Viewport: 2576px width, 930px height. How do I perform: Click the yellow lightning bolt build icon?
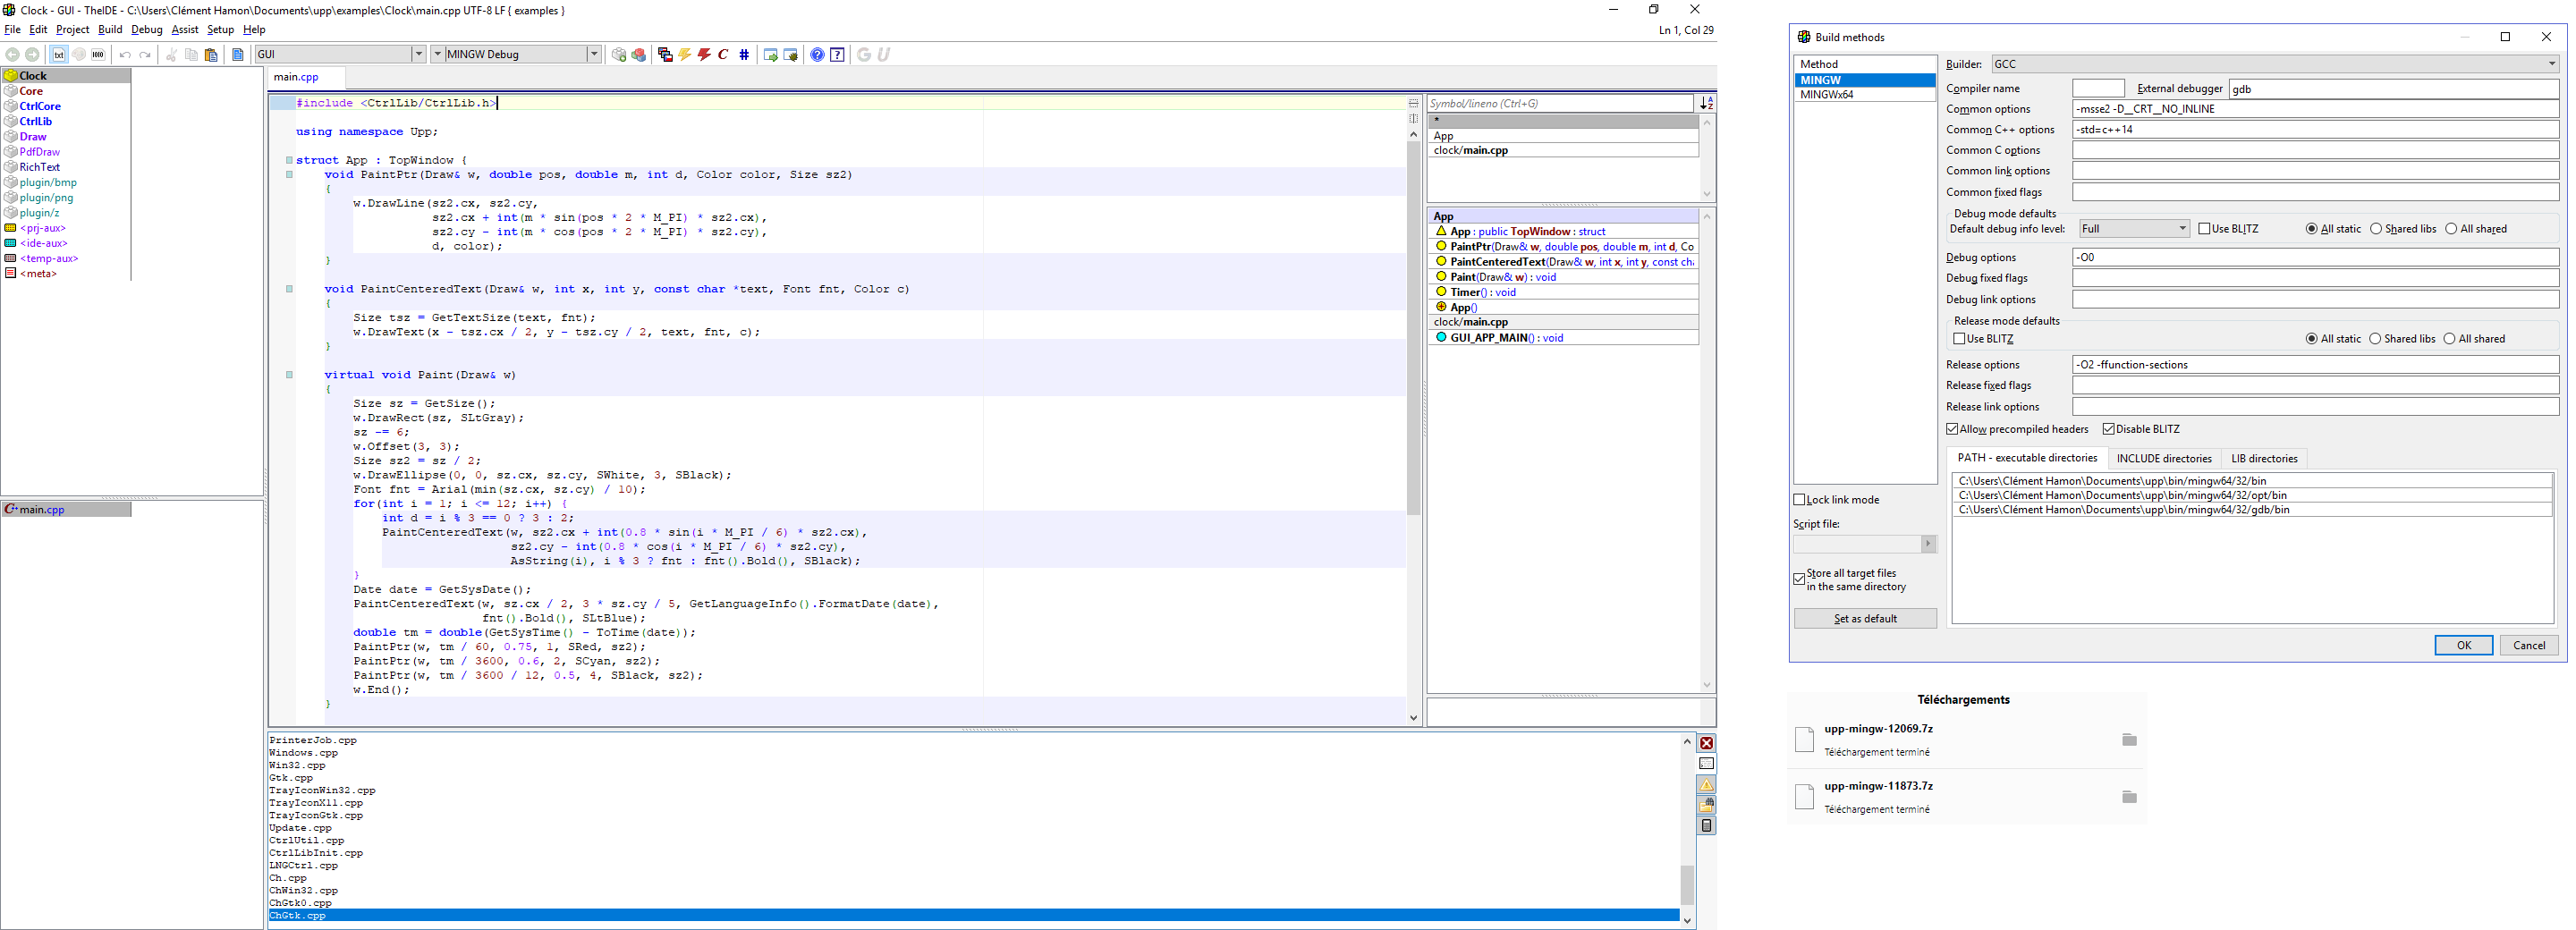[x=684, y=55]
